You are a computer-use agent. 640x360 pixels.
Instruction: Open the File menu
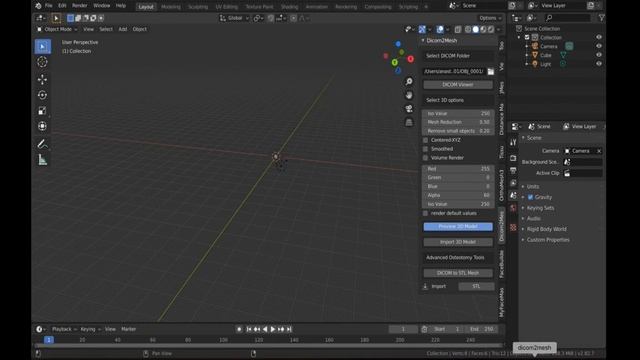pyautogui.click(x=49, y=6)
